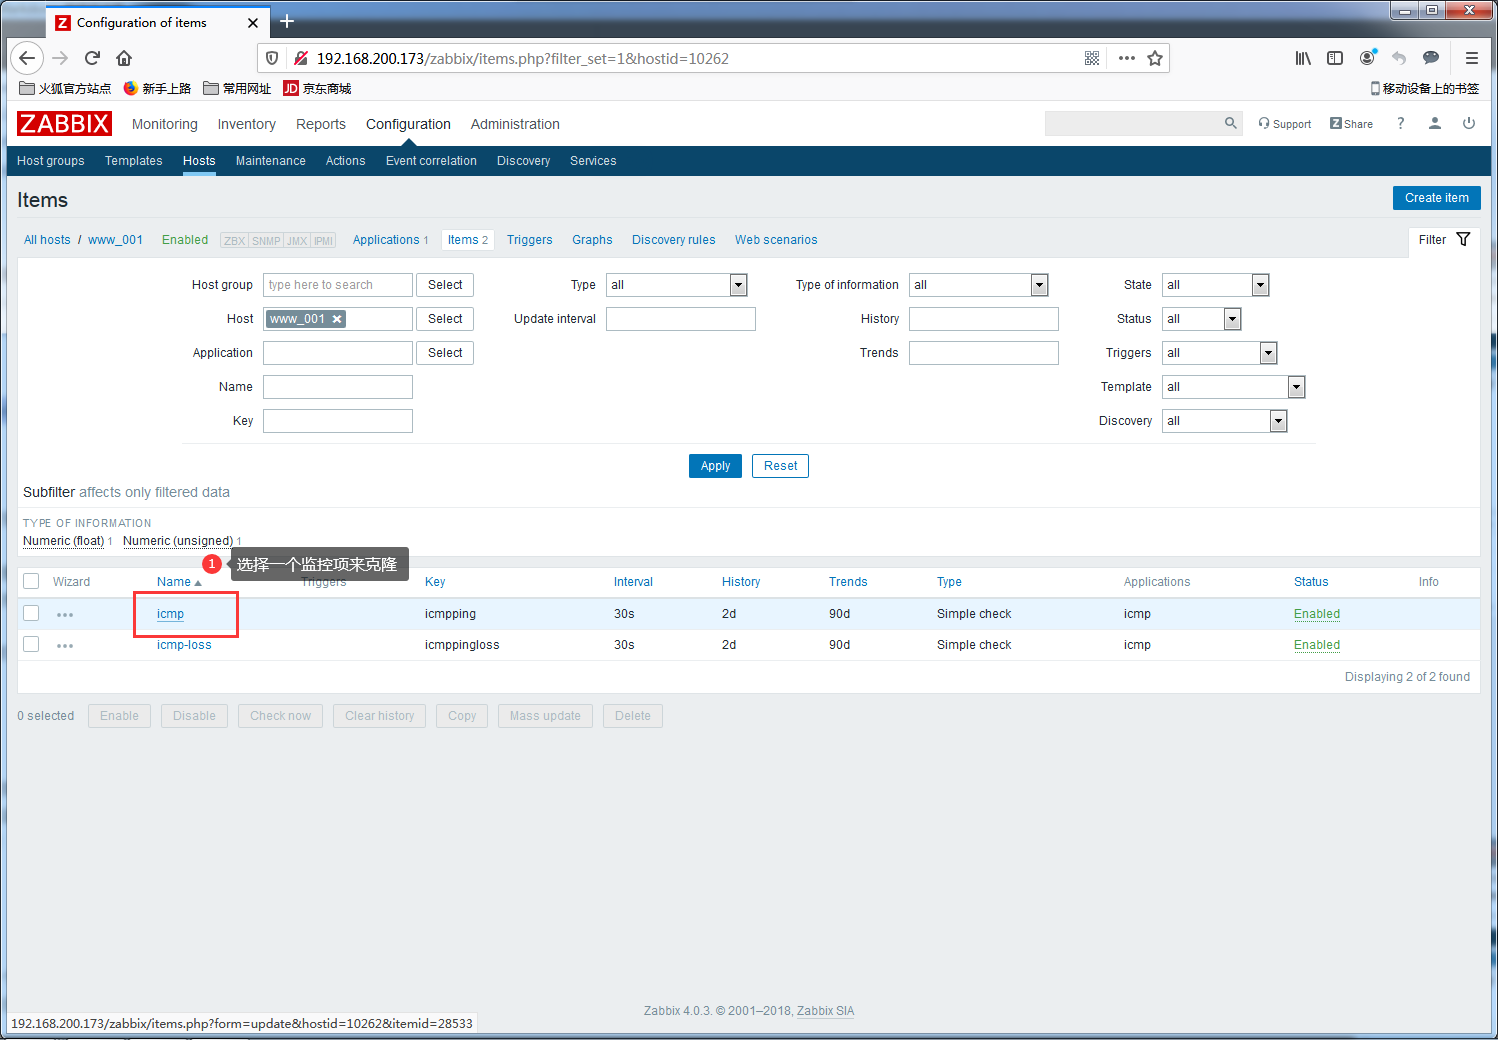Expand the Type dropdown
Screen dimensions: 1498x1040
[677, 285]
